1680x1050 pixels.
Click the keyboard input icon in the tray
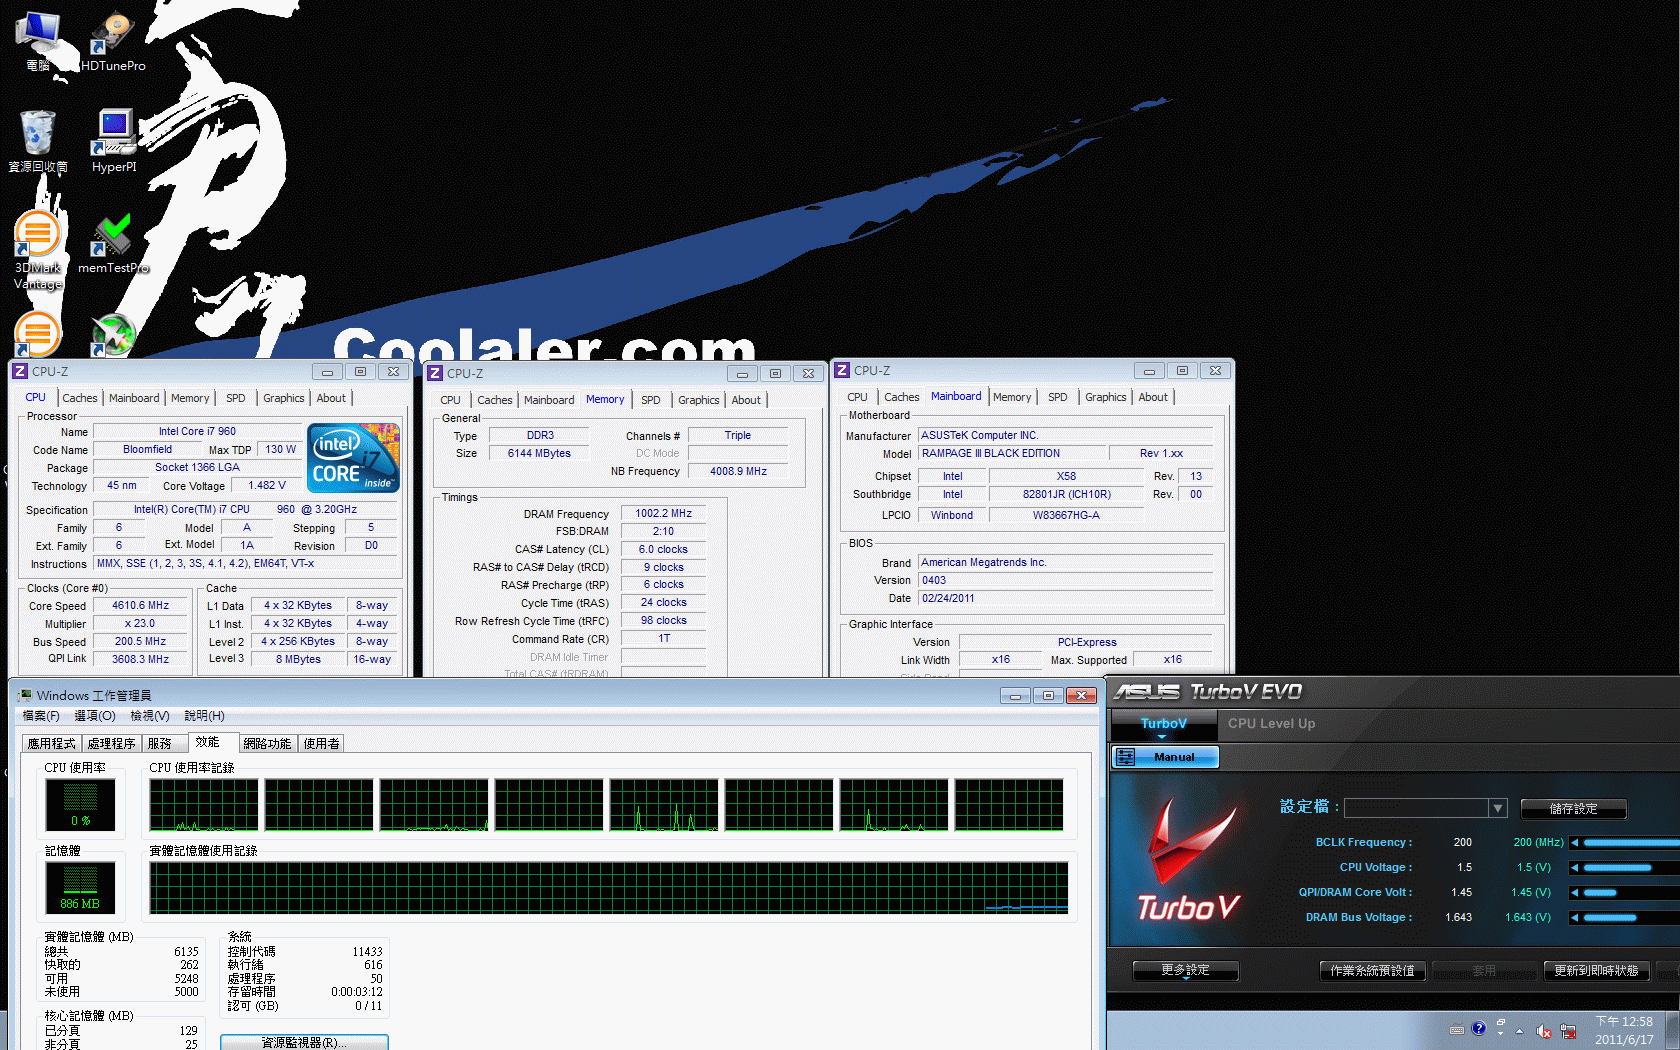(1457, 1030)
